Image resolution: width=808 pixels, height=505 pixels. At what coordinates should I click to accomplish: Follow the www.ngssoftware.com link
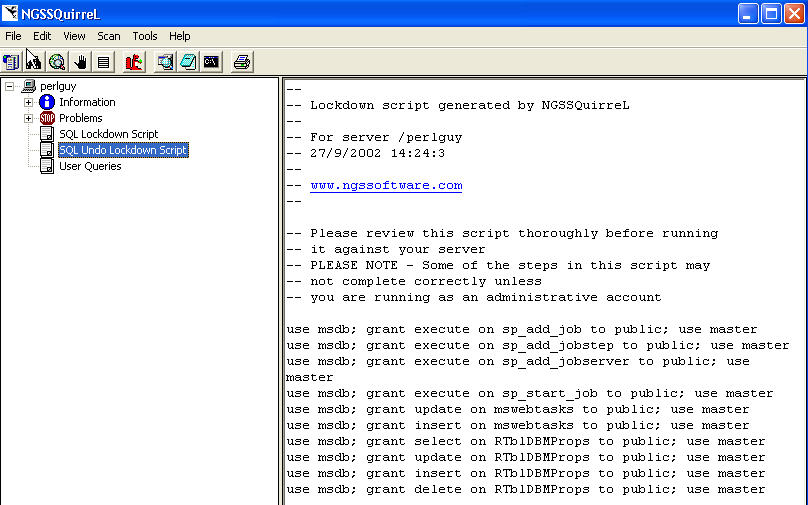(386, 186)
